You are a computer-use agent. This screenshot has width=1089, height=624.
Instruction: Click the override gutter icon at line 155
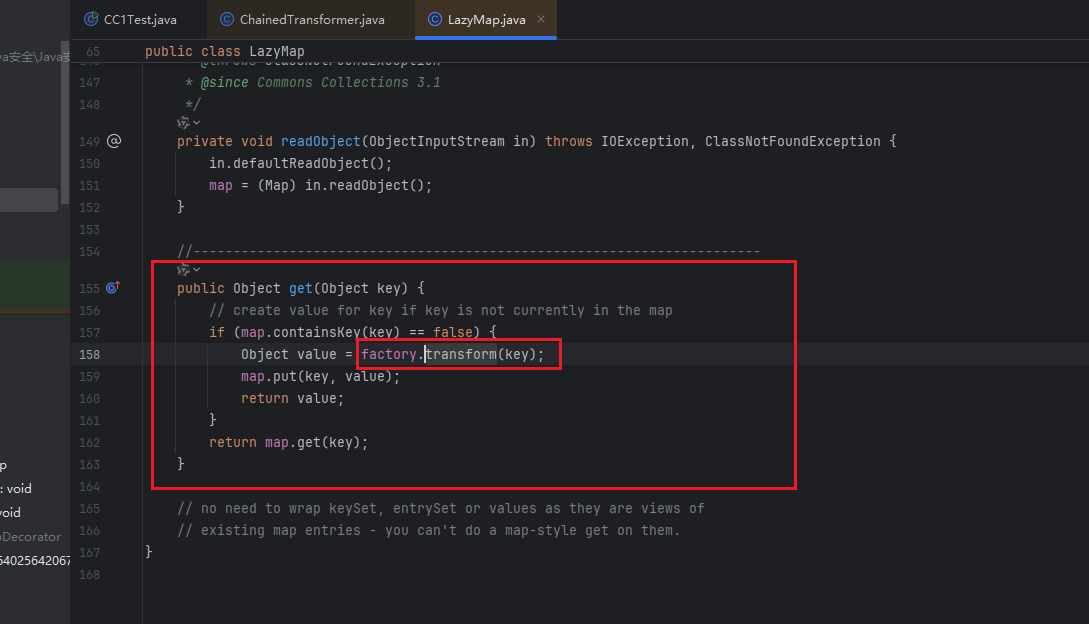click(x=113, y=288)
